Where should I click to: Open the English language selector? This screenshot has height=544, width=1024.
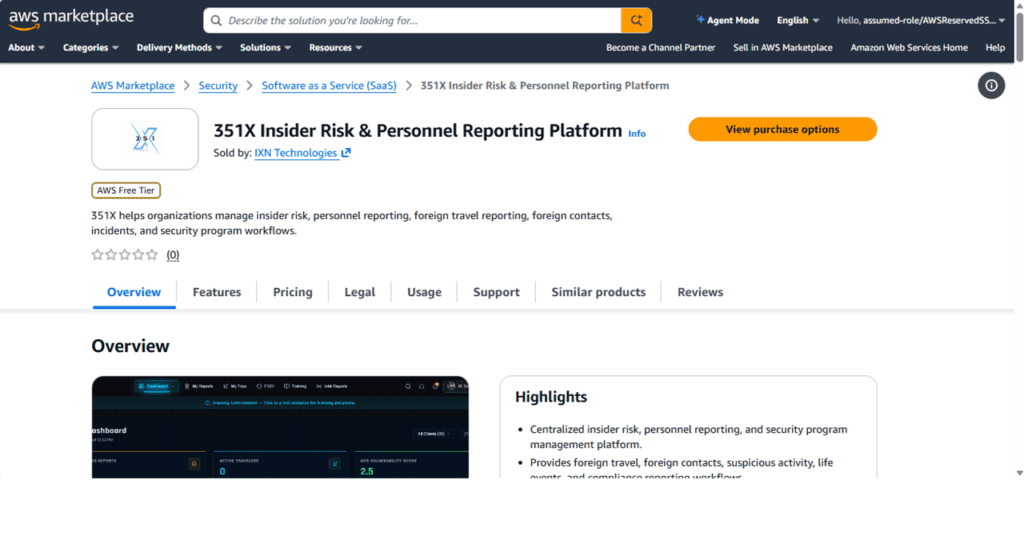[x=797, y=20]
